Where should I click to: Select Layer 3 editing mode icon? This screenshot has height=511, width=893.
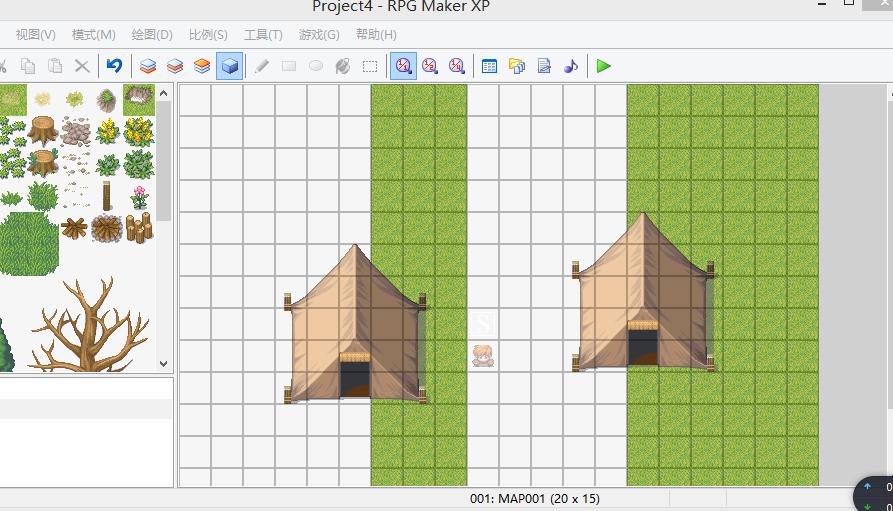[202, 66]
